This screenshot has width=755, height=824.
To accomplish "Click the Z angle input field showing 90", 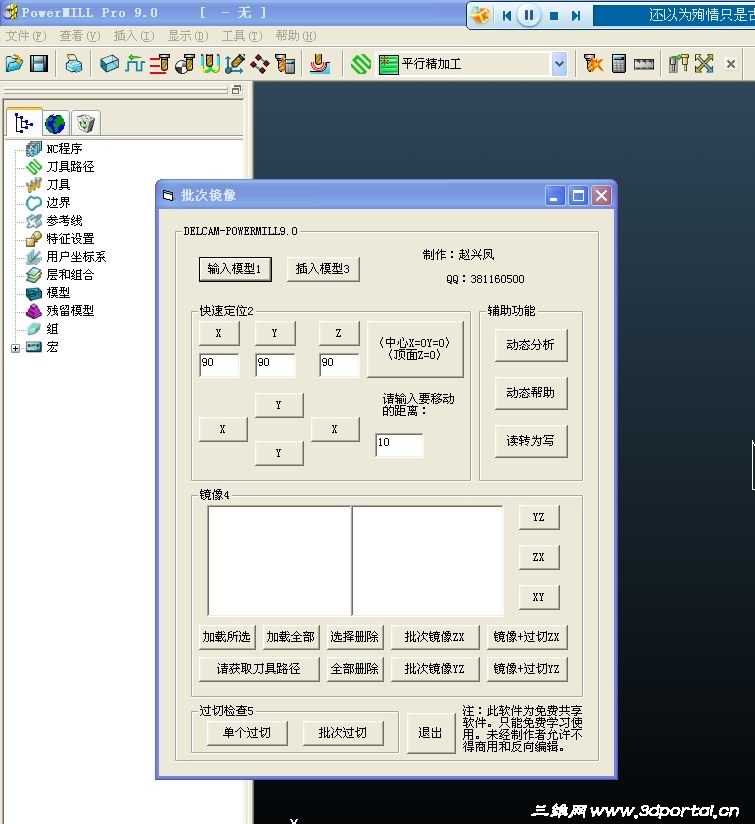I will [x=339, y=365].
